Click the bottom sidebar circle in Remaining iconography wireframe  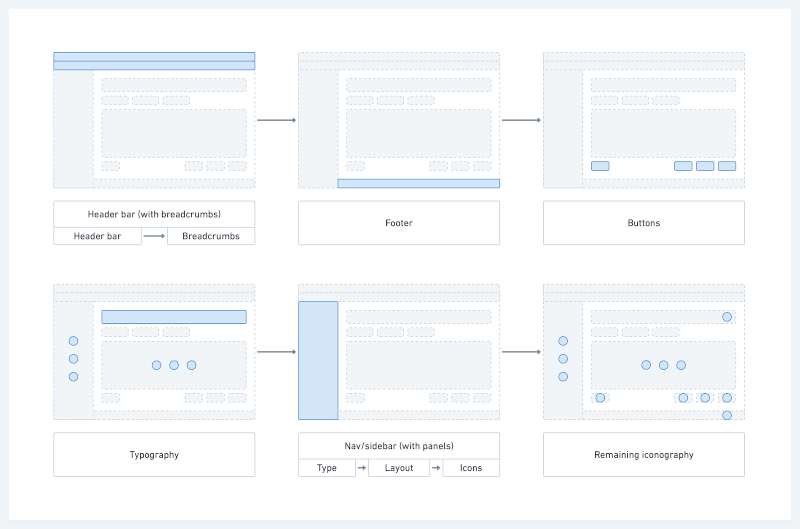(563, 376)
